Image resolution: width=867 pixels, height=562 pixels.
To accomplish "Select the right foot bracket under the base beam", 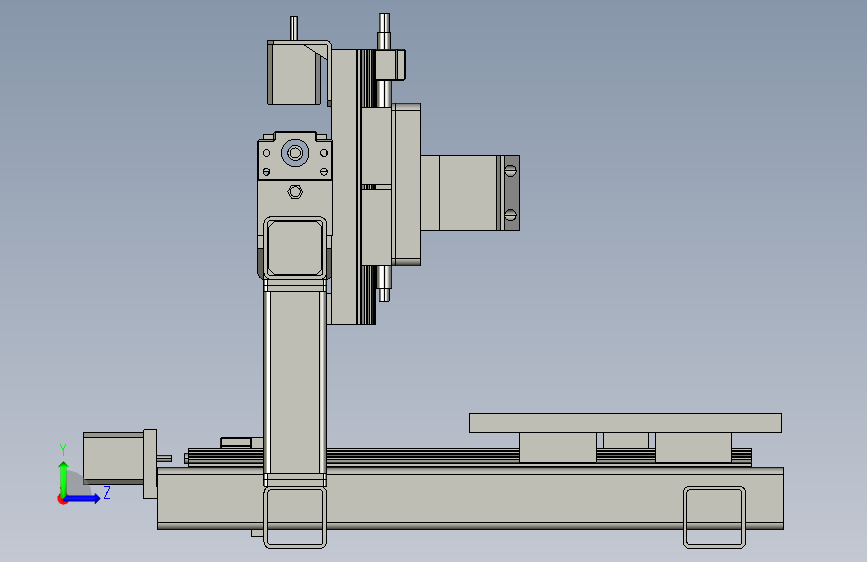I will tap(714, 517).
